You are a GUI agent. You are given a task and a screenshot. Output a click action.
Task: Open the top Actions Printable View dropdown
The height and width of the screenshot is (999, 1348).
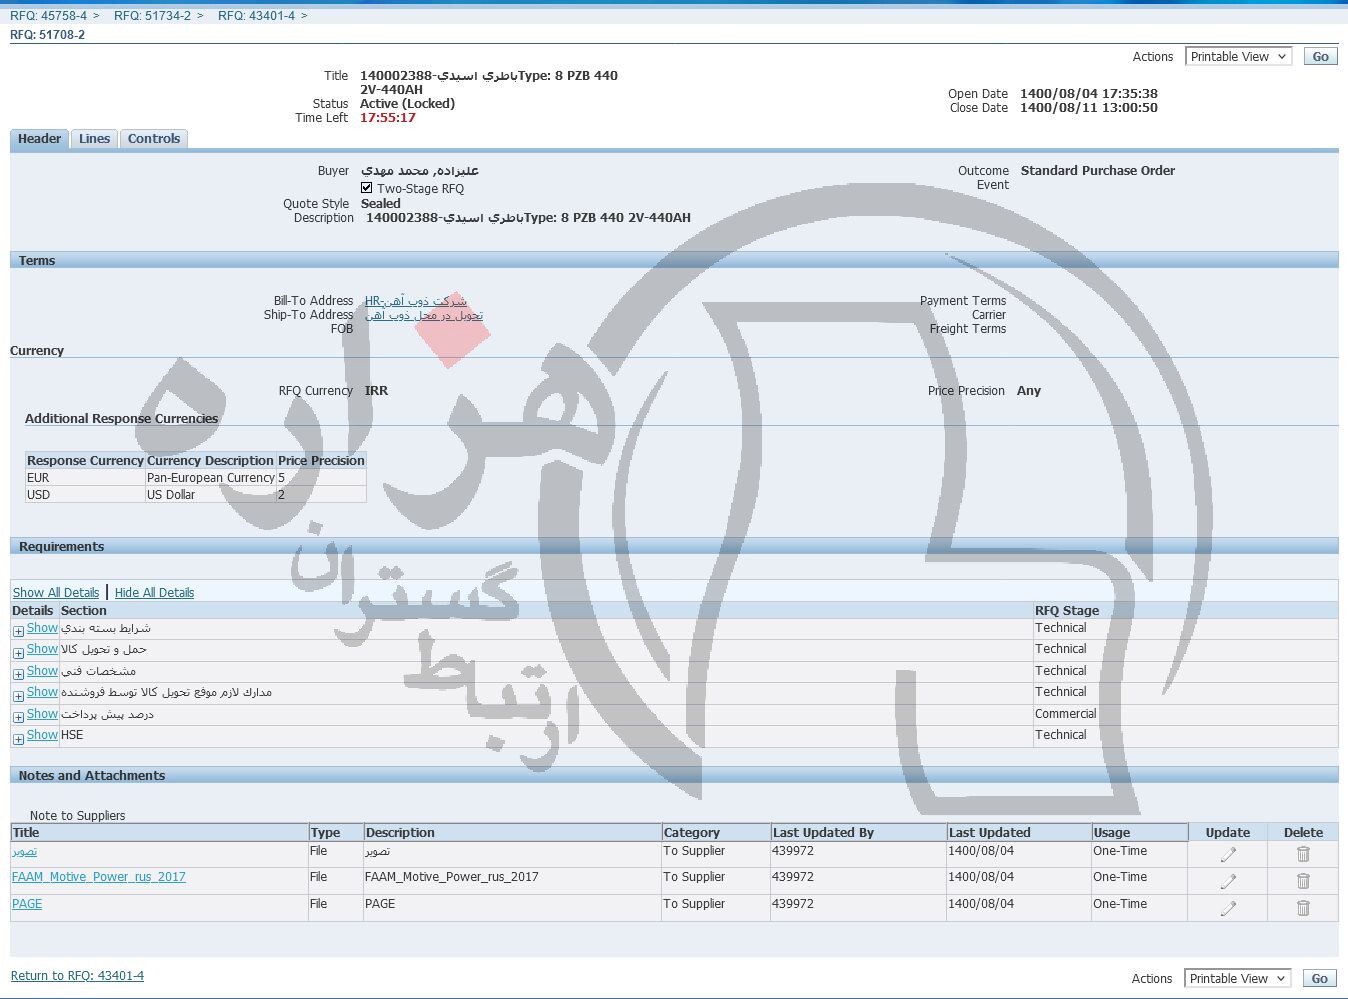(x=1238, y=57)
